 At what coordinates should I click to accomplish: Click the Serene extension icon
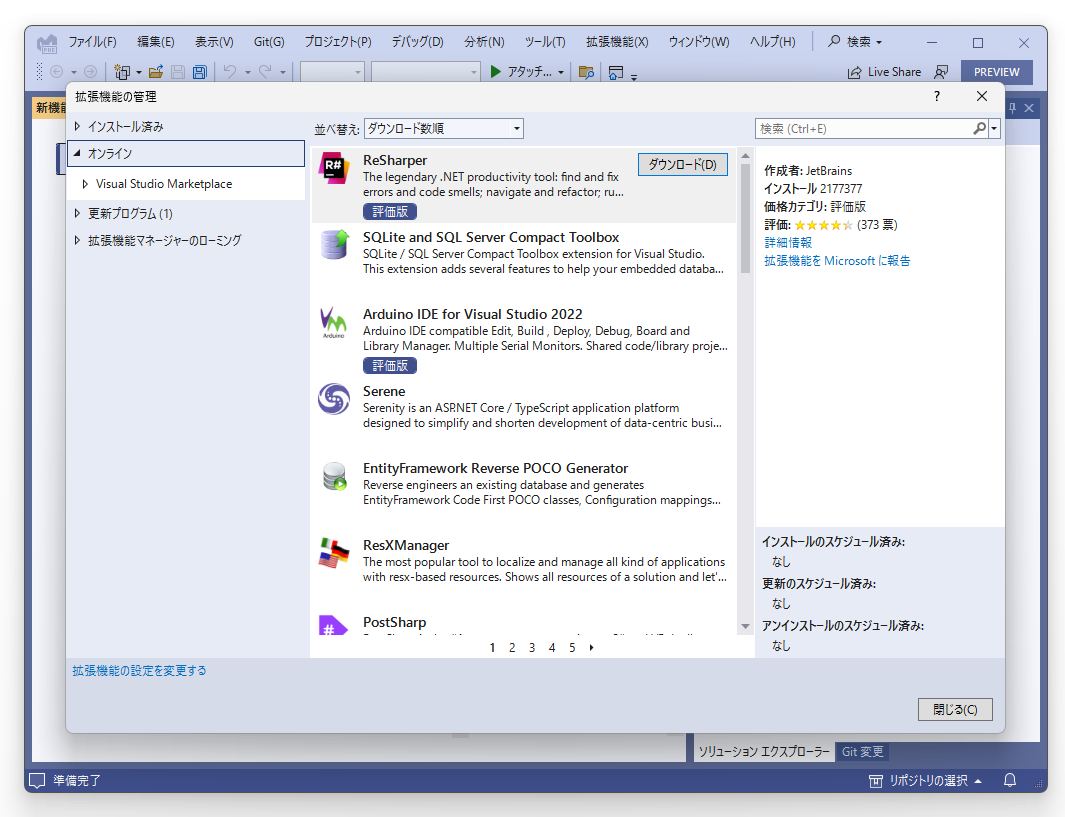334,399
